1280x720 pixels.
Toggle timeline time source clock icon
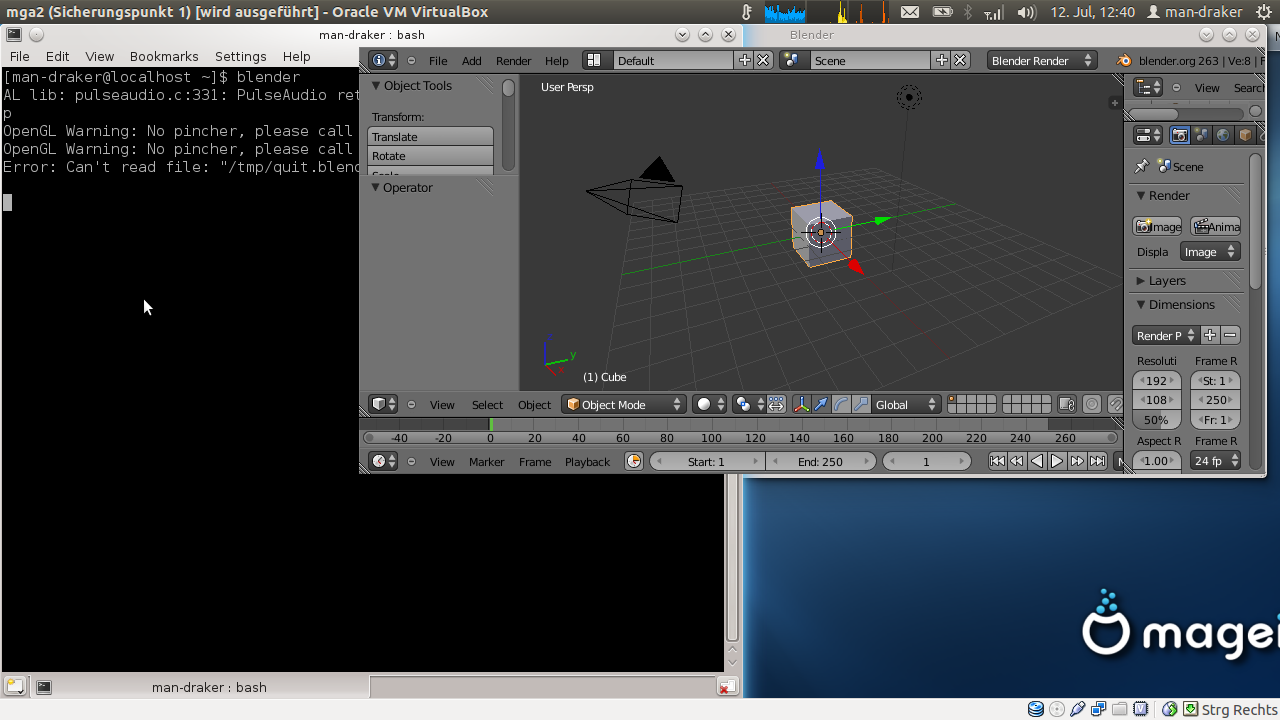click(634, 461)
